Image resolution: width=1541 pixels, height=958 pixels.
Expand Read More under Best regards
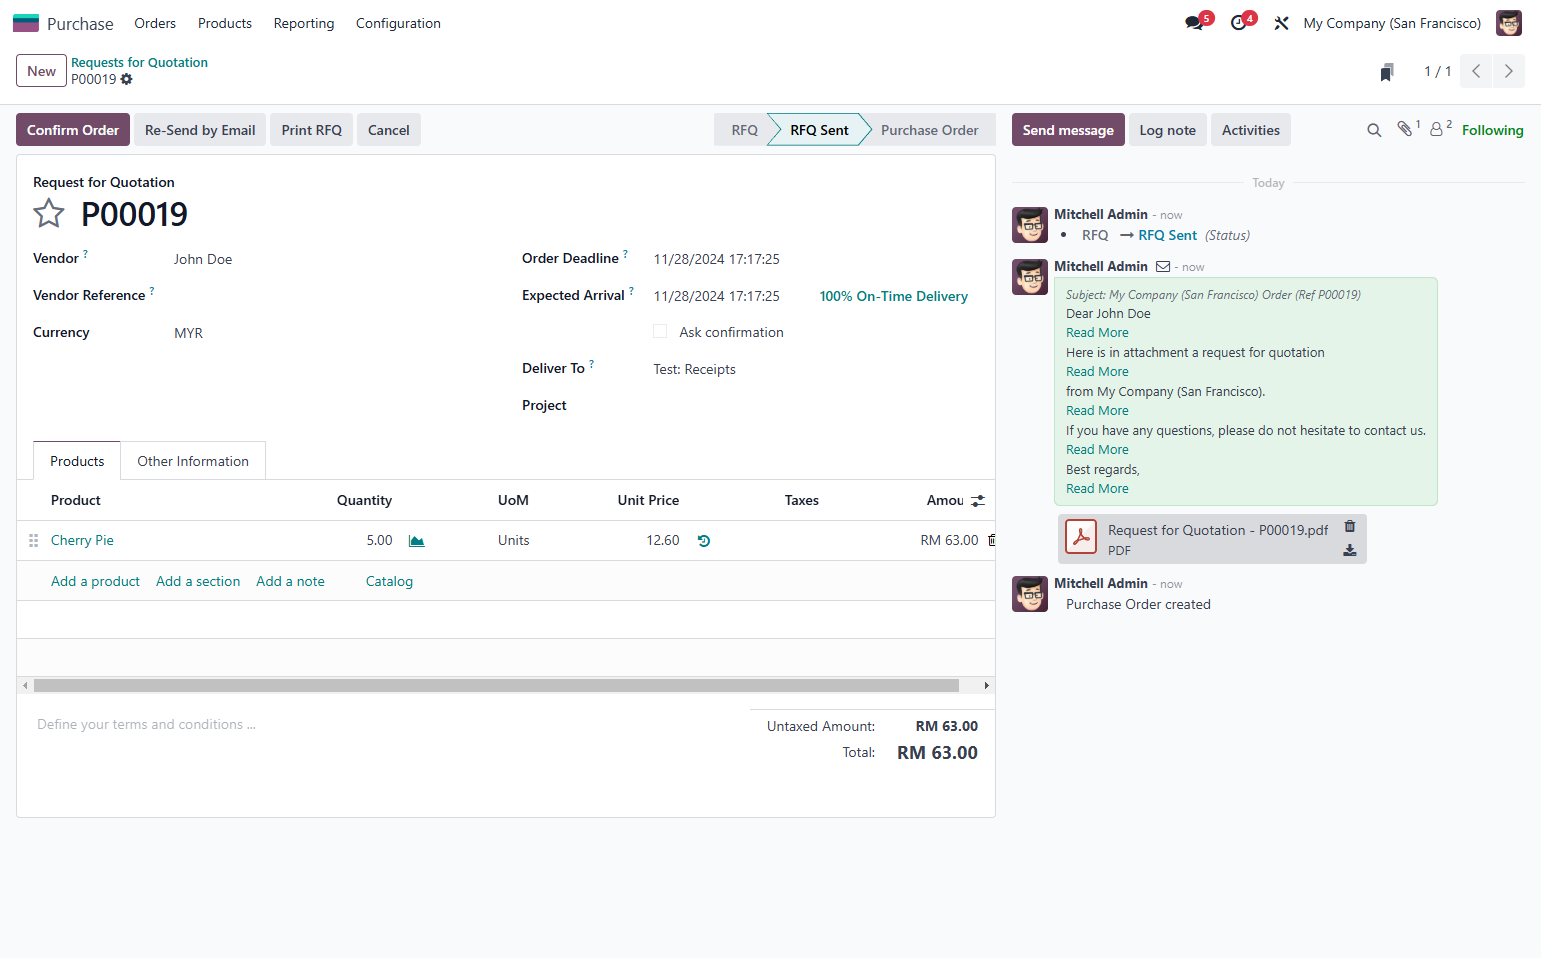pos(1097,489)
